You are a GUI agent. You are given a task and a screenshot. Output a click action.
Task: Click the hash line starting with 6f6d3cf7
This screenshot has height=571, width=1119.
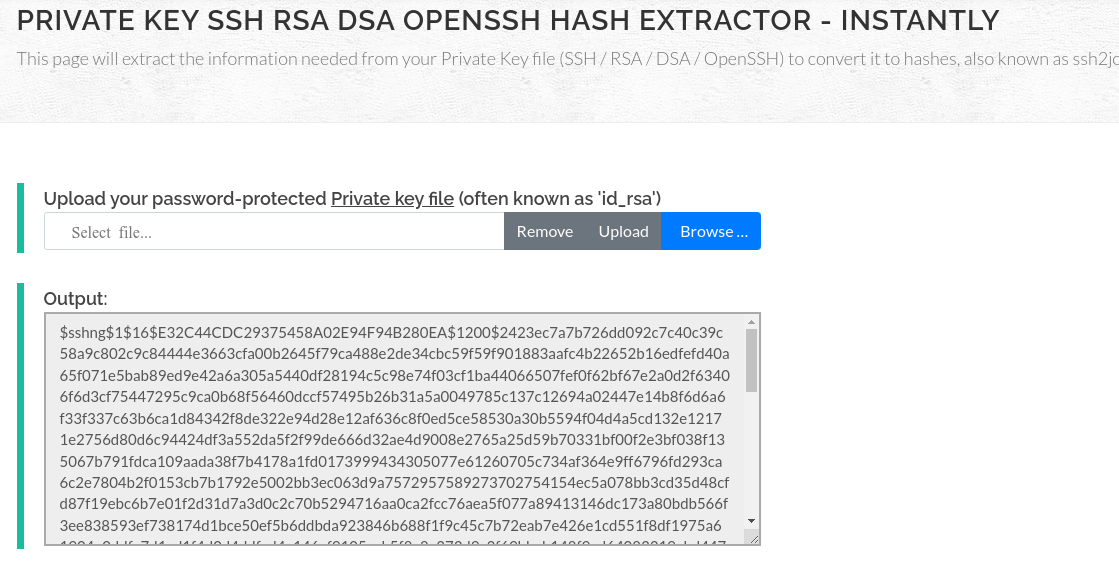tap(393, 397)
